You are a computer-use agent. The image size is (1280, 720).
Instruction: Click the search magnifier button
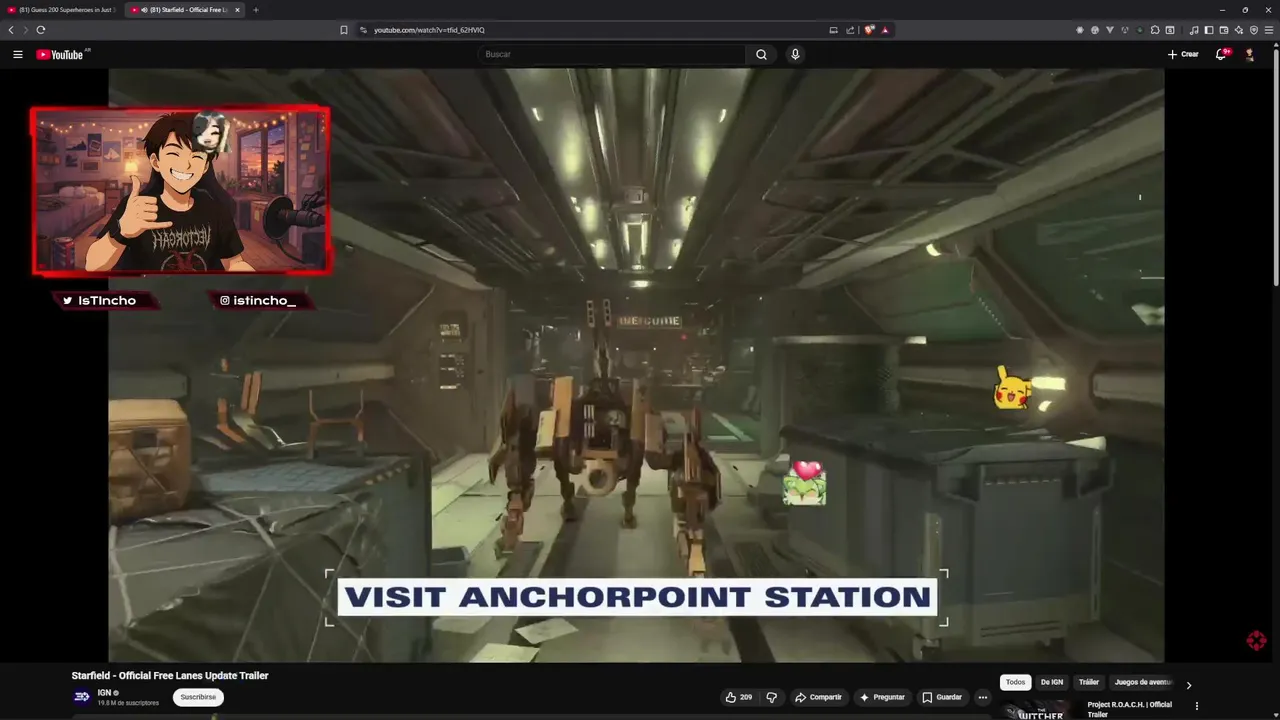[x=761, y=54]
